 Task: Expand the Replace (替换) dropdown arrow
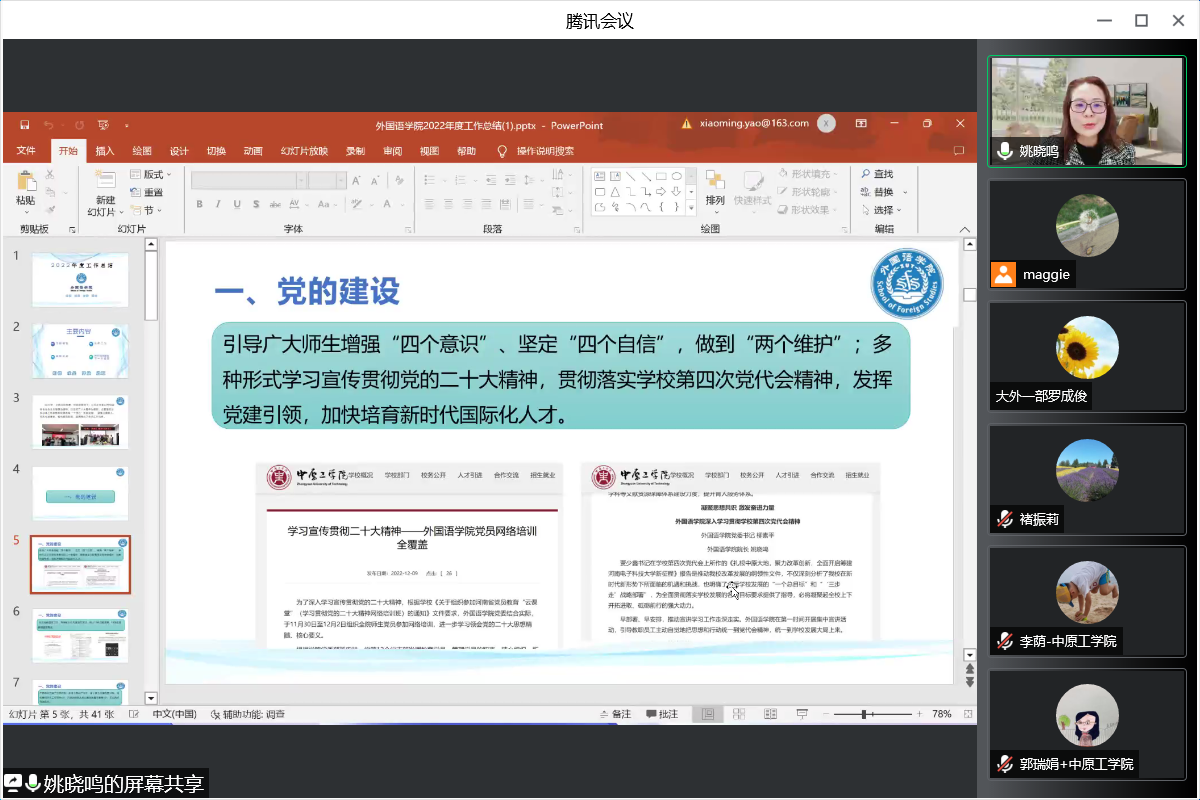click(906, 192)
